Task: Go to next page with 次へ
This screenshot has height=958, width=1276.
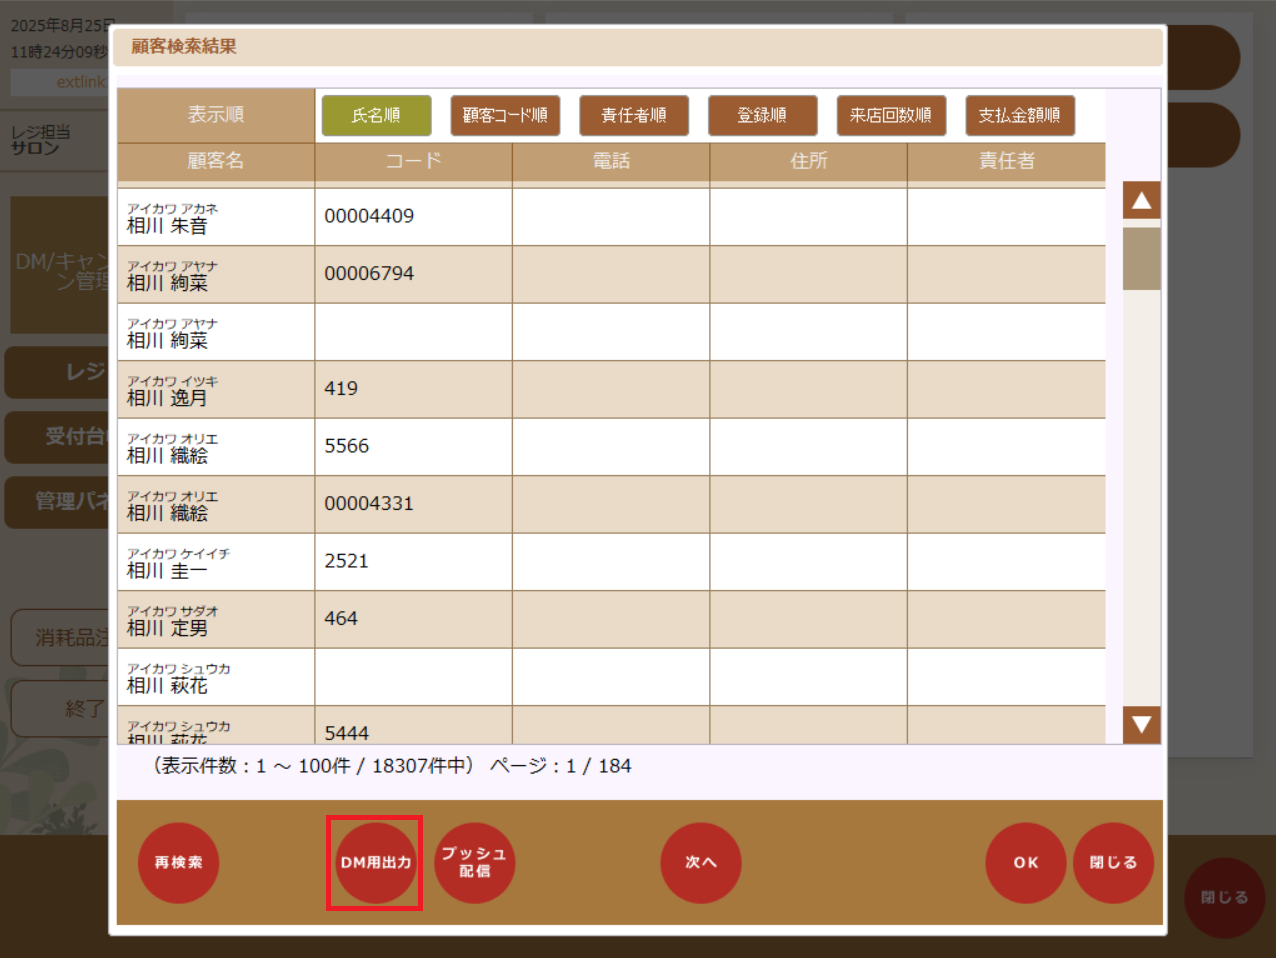Action: coord(700,862)
